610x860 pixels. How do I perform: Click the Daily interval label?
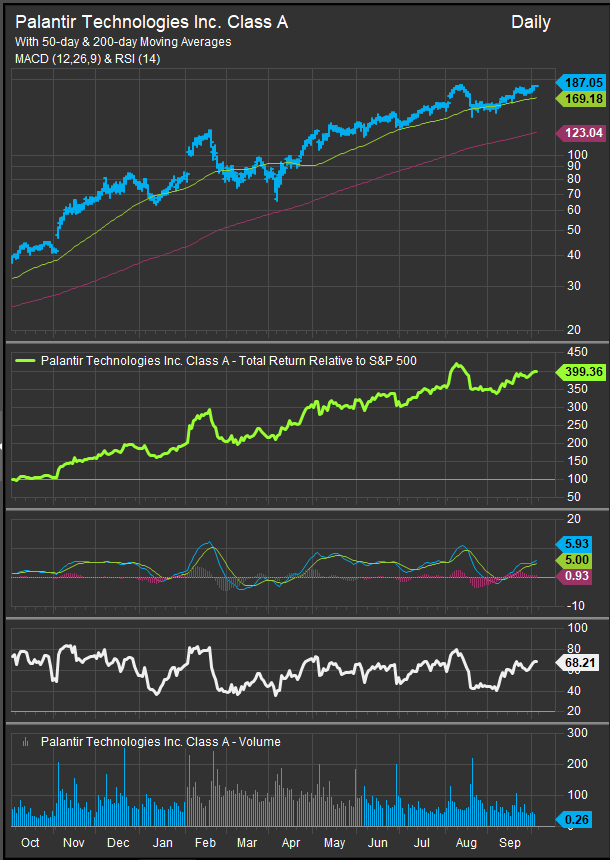click(x=530, y=22)
